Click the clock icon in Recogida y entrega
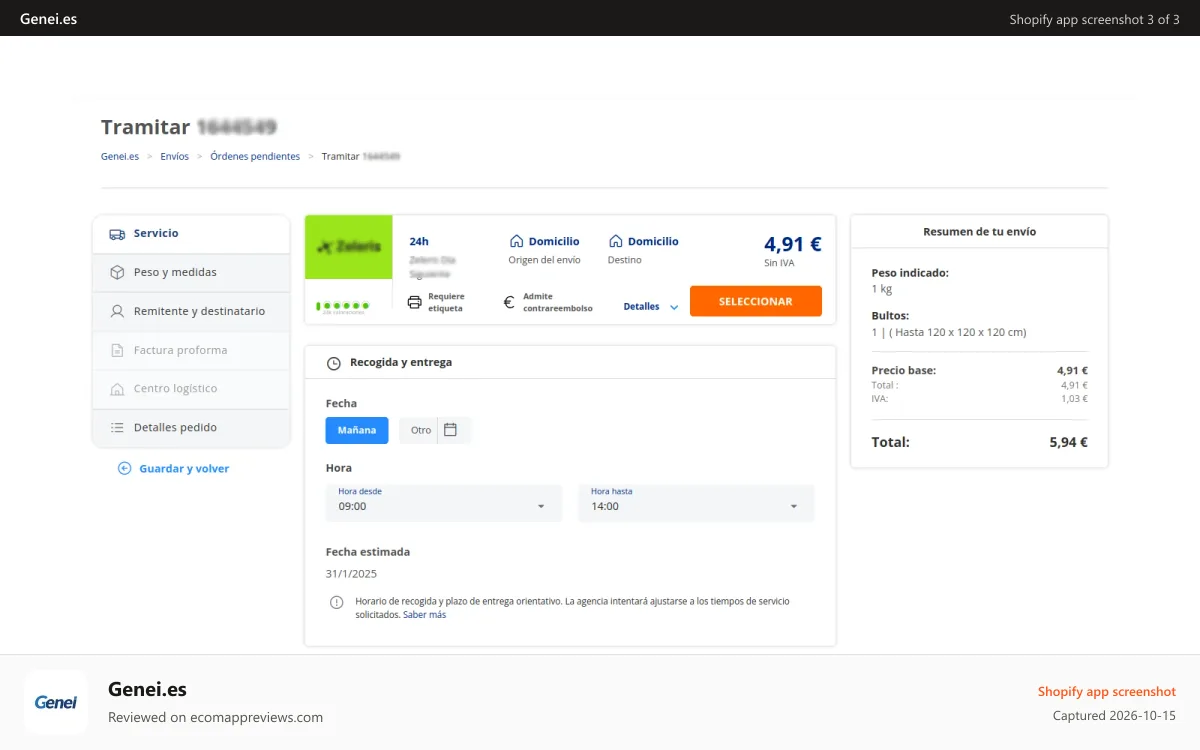The height and width of the screenshot is (750, 1200). (334, 363)
